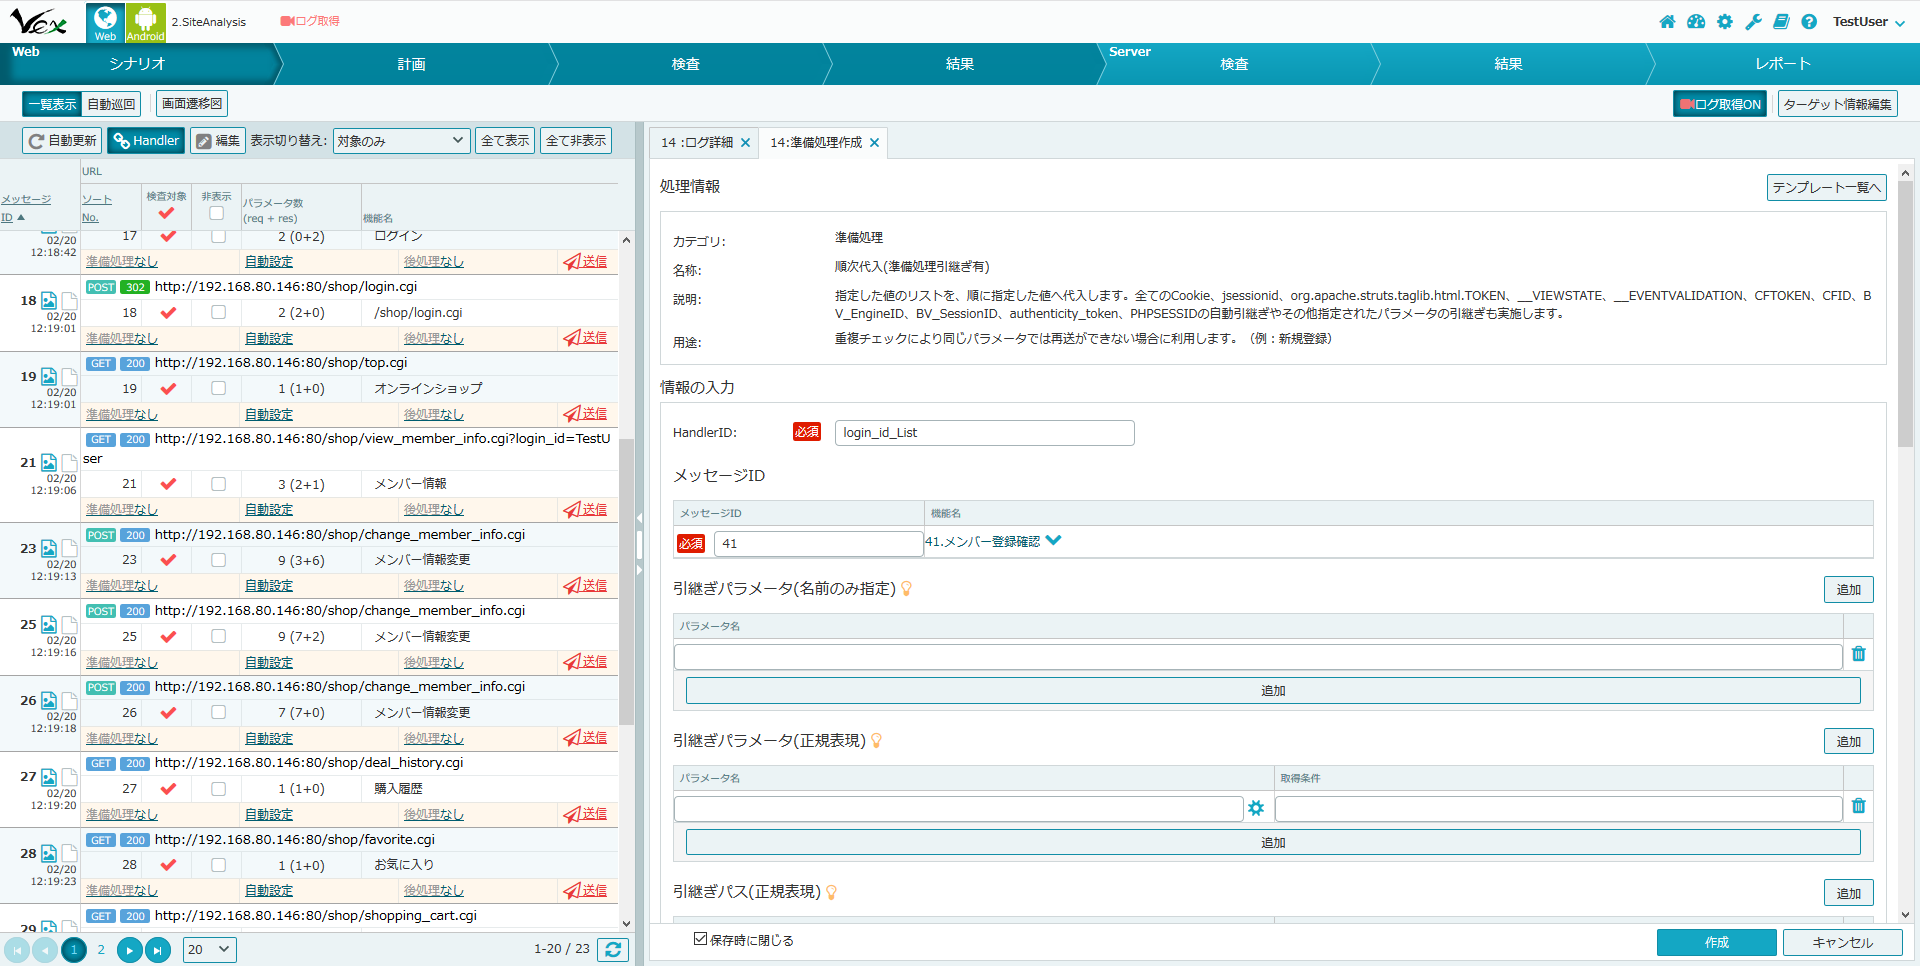1920x966 pixels.
Task: Open the Home icon in top bar
Action: (1667, 22)
